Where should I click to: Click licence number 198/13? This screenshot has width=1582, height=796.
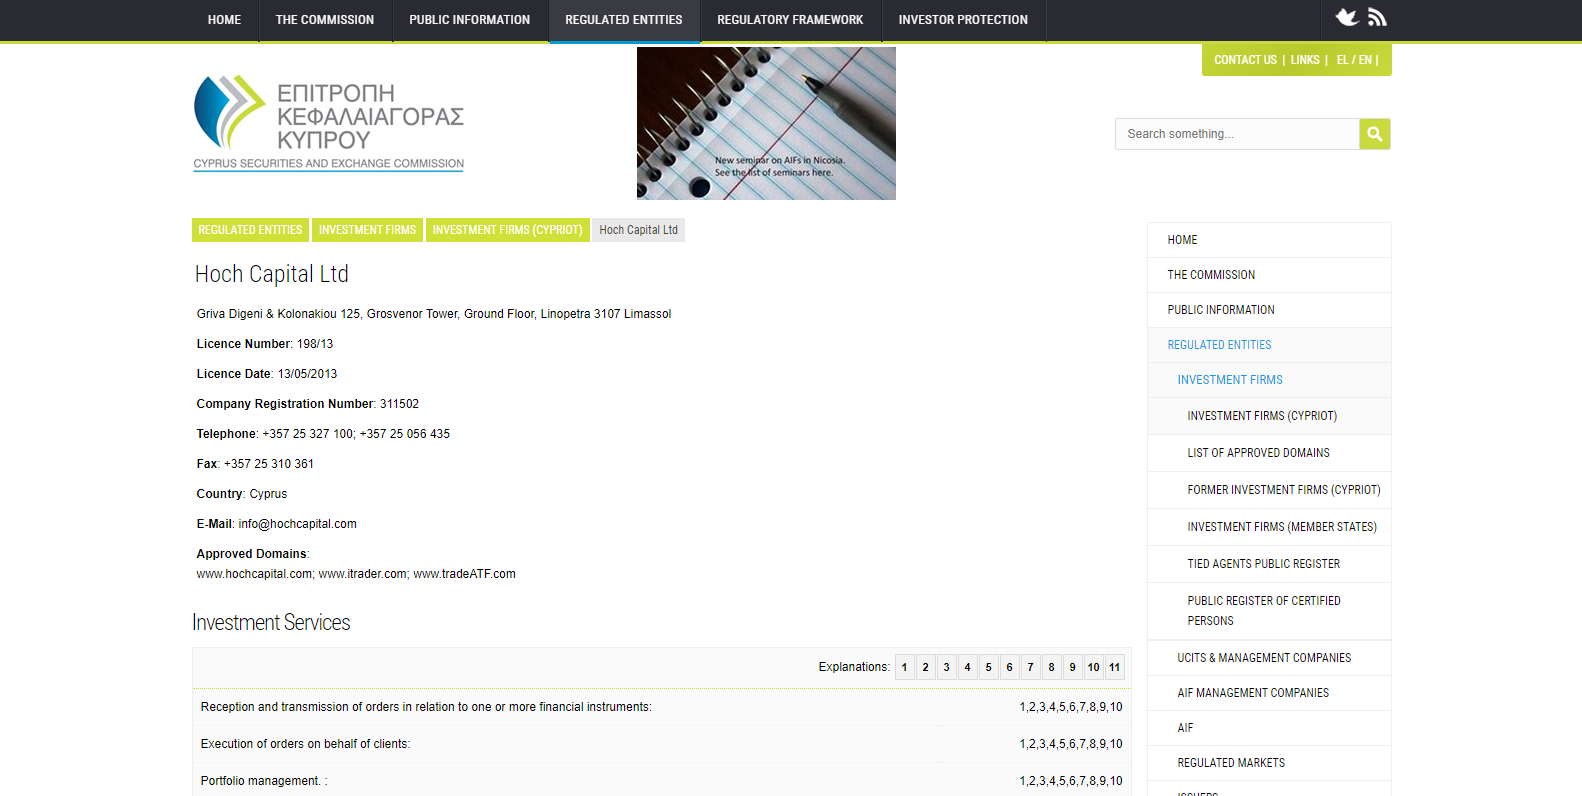point(315,344)
